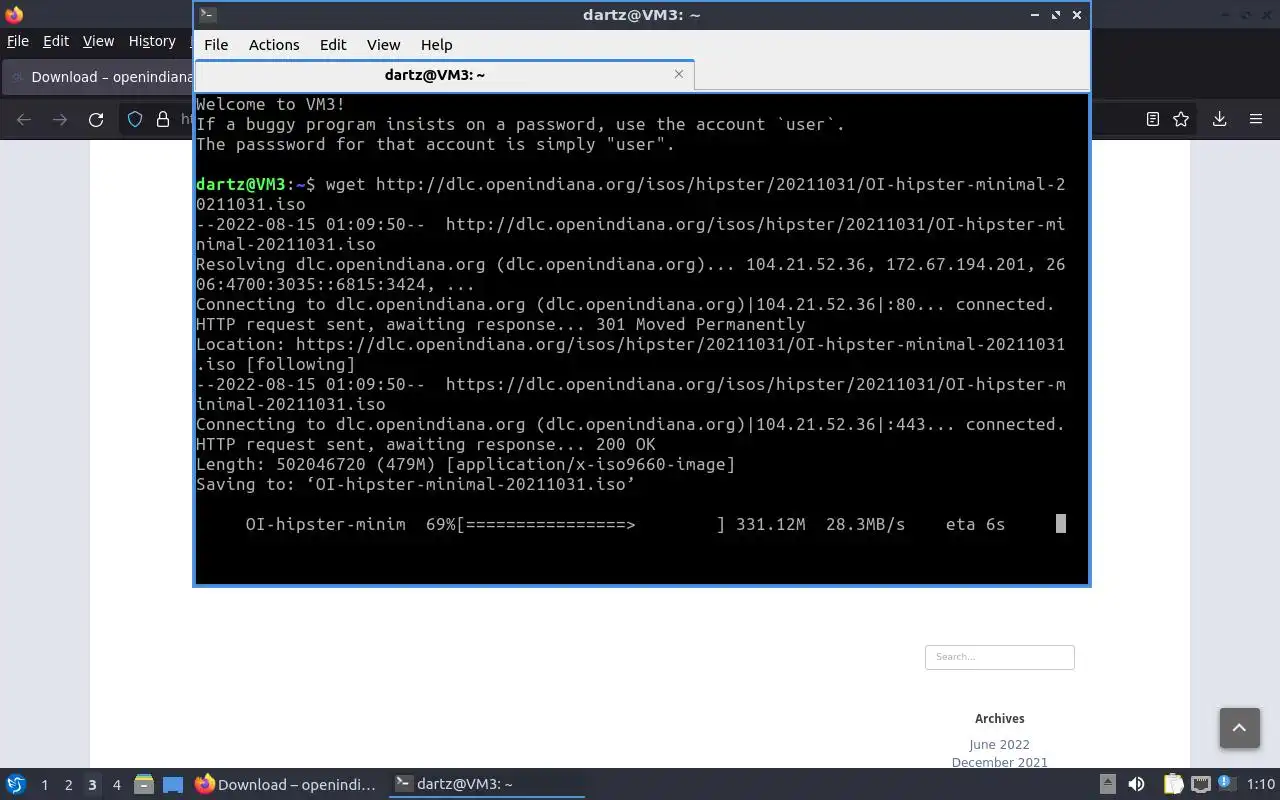Reload the page in Firefox
This screenshot has height=800, width=1280.
tap(96, 119)
